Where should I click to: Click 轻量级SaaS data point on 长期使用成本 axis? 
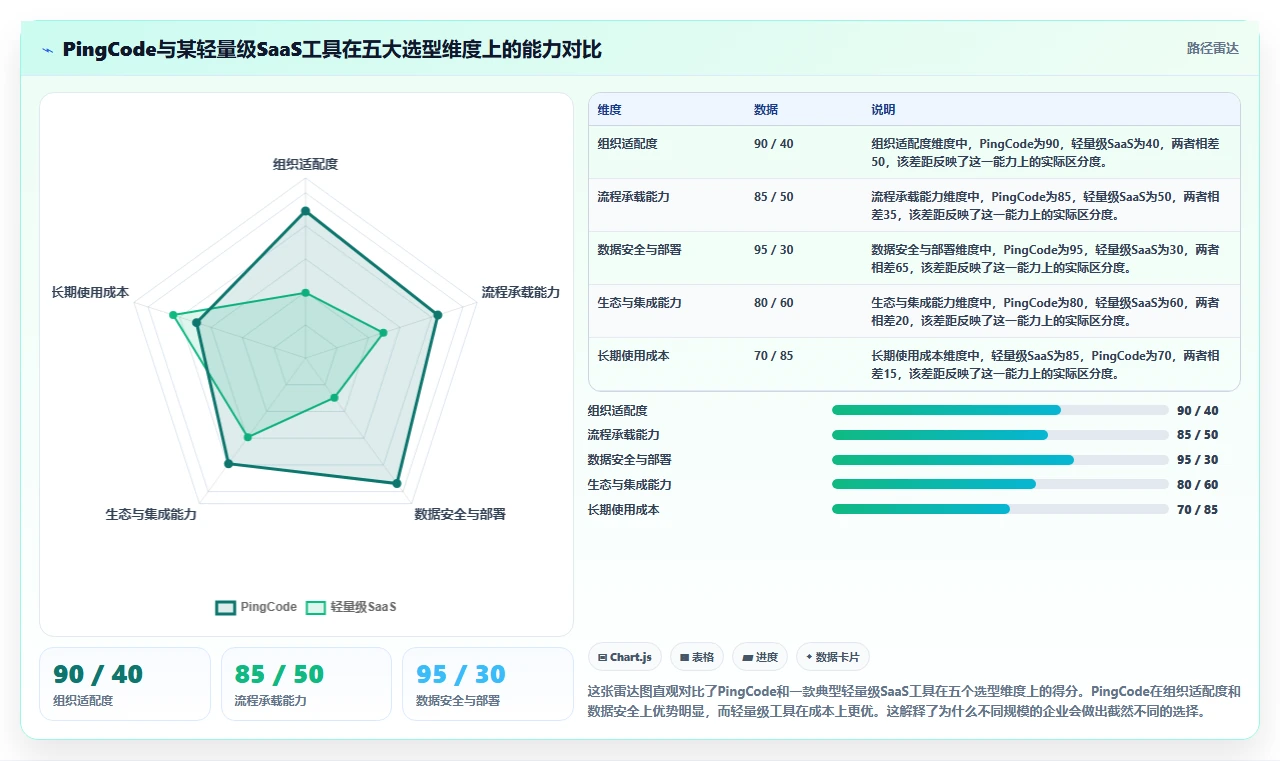(173, 315)
